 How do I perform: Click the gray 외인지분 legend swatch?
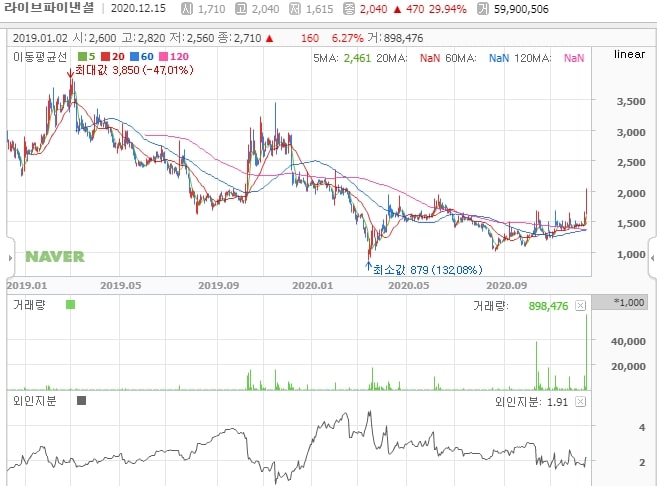tap(81, 401)
